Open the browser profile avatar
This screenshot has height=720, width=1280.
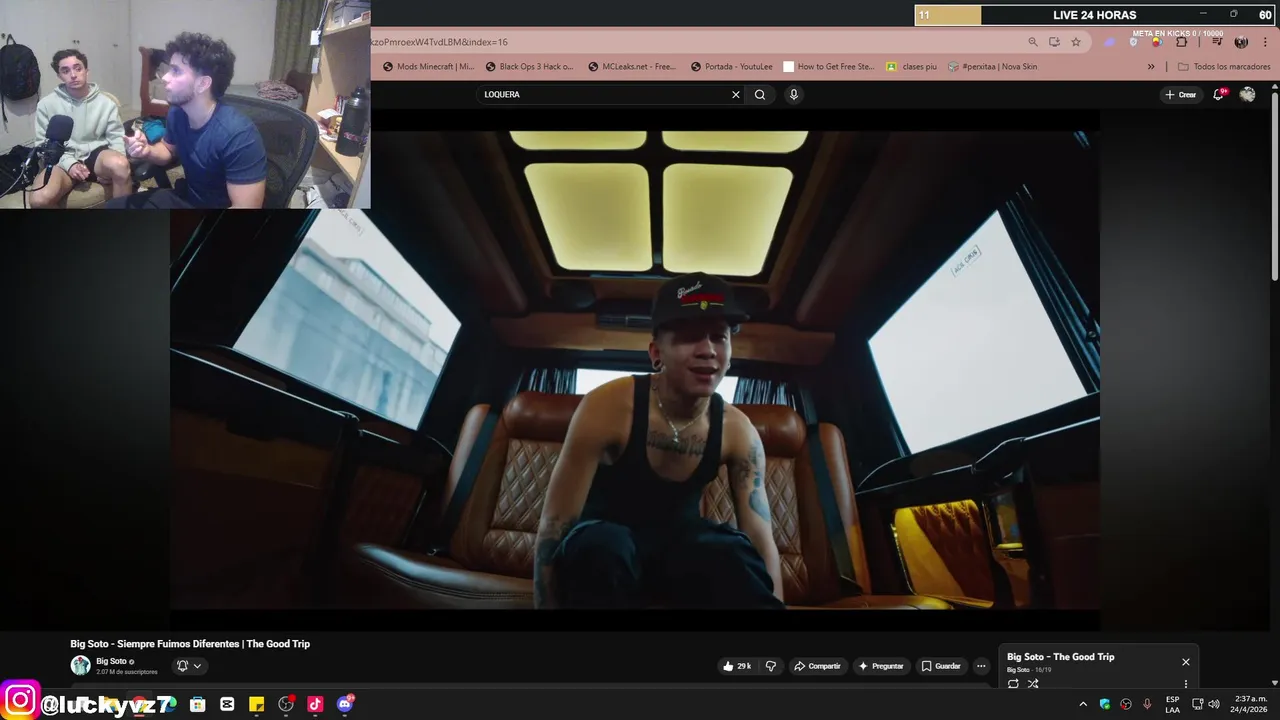(1241, 42)
